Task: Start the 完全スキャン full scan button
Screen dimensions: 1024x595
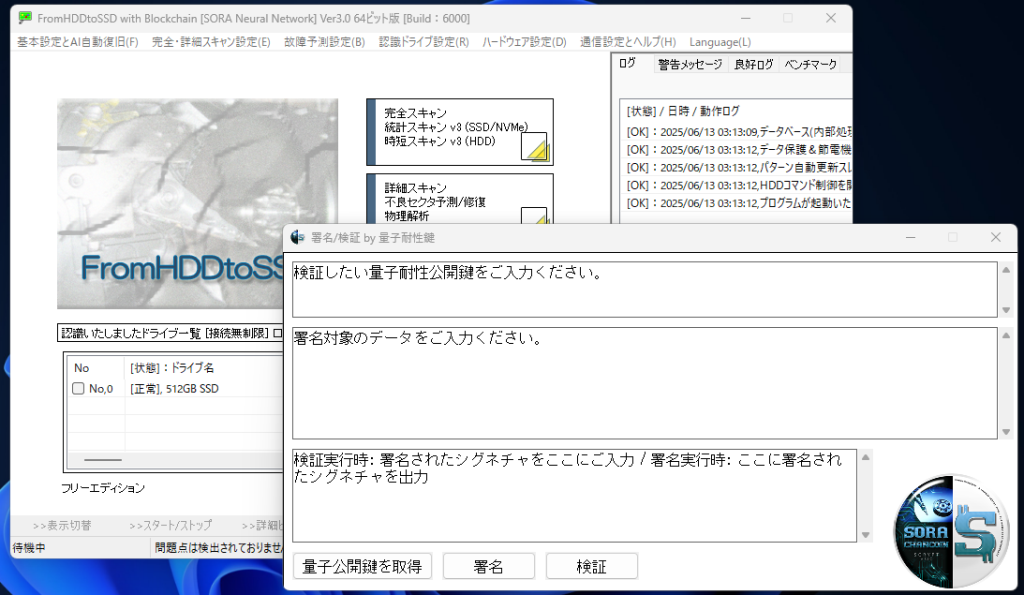Action: tap(460, 132)
